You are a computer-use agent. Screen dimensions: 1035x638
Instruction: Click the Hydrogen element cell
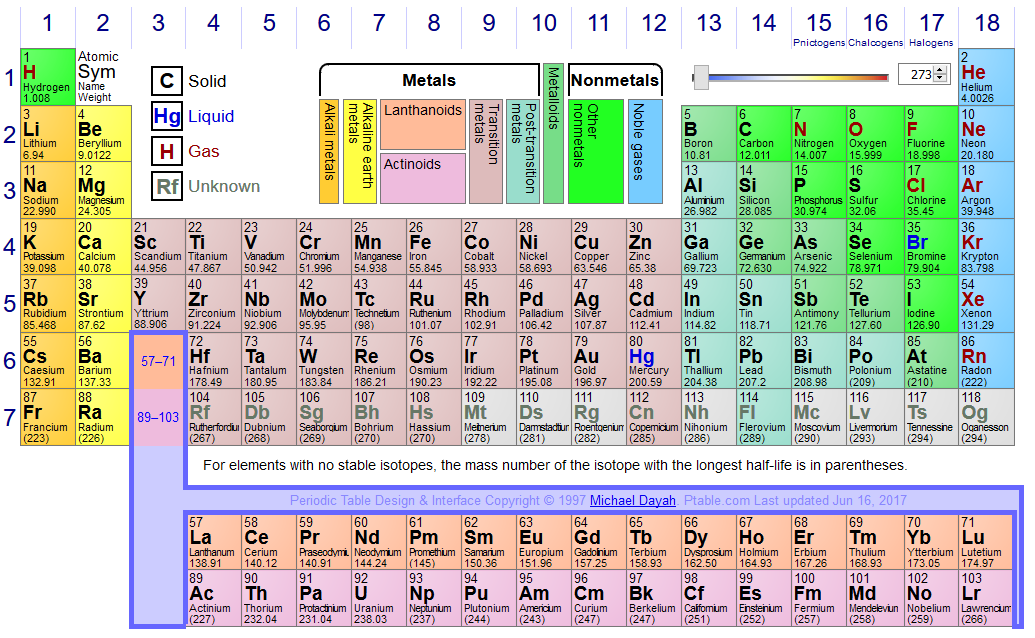(47, 76)
